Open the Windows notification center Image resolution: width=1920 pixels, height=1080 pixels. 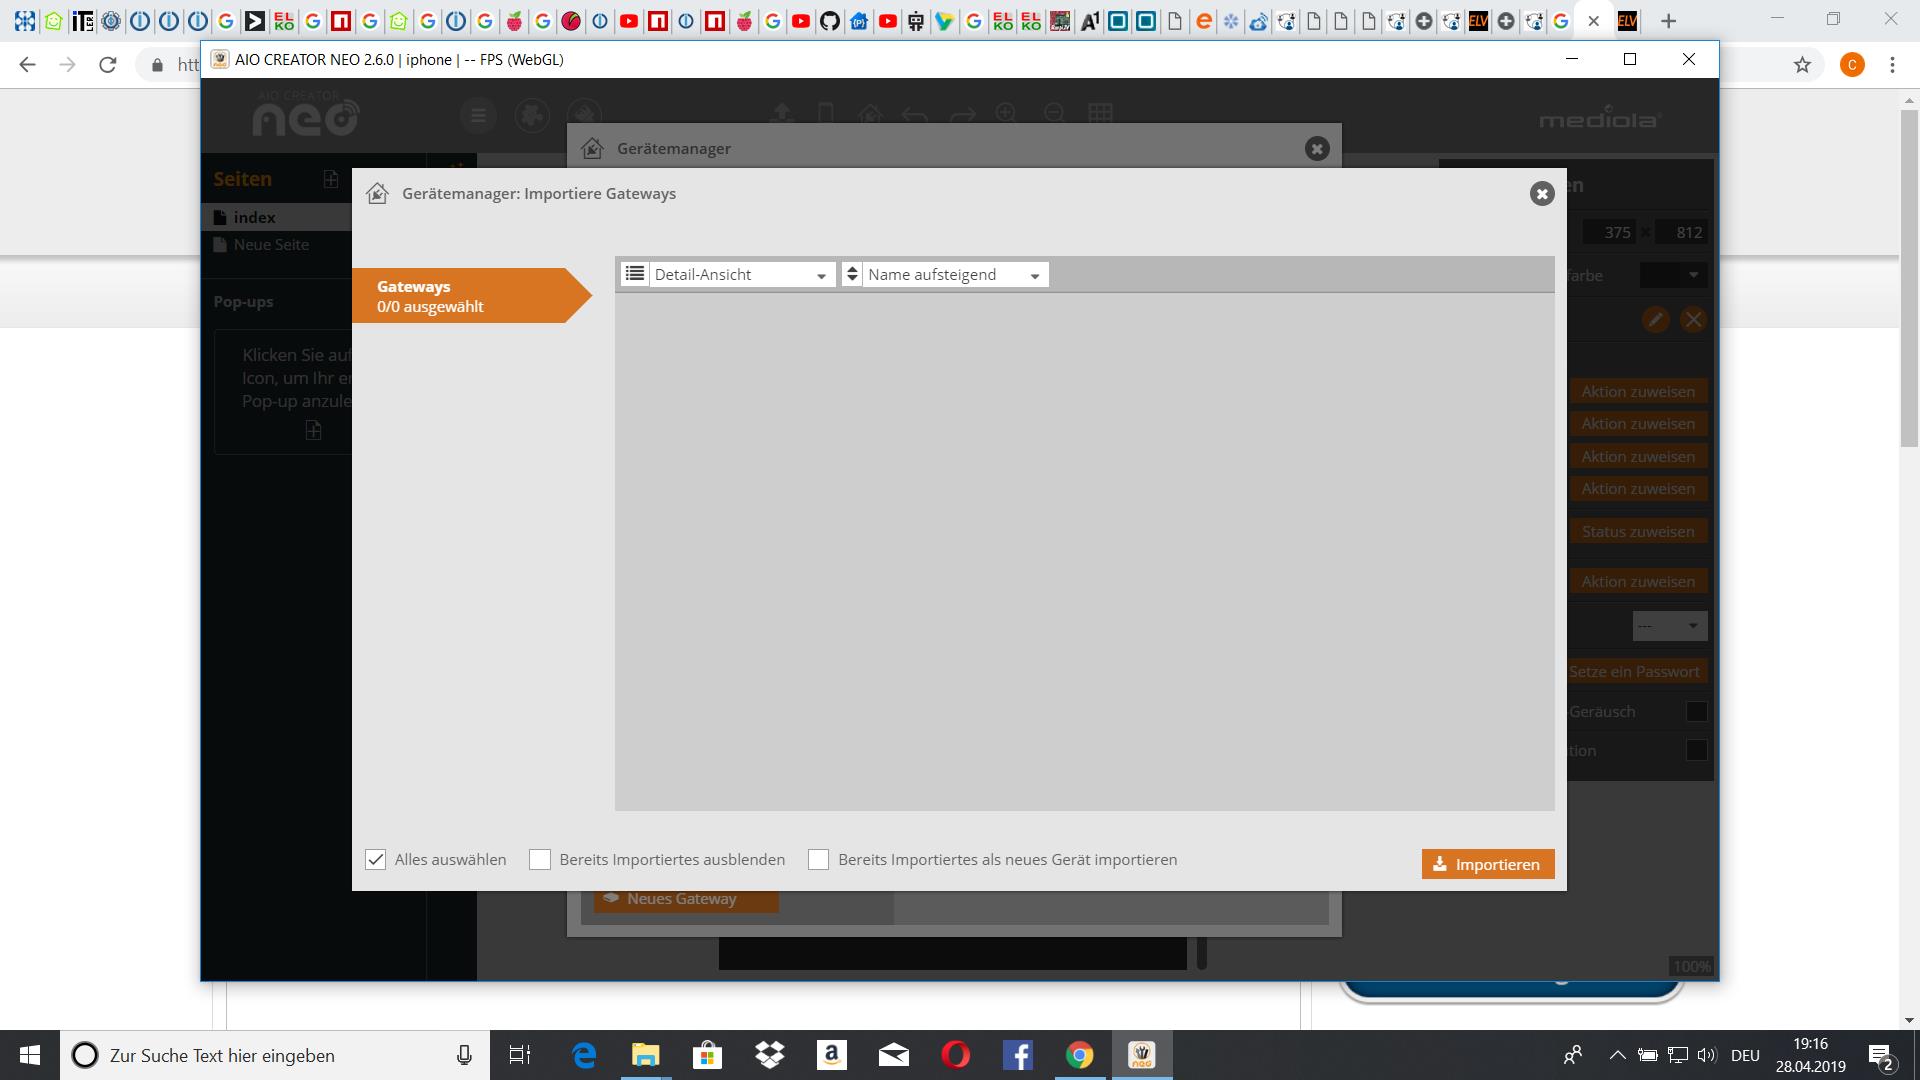[x=1882, y=1056]
